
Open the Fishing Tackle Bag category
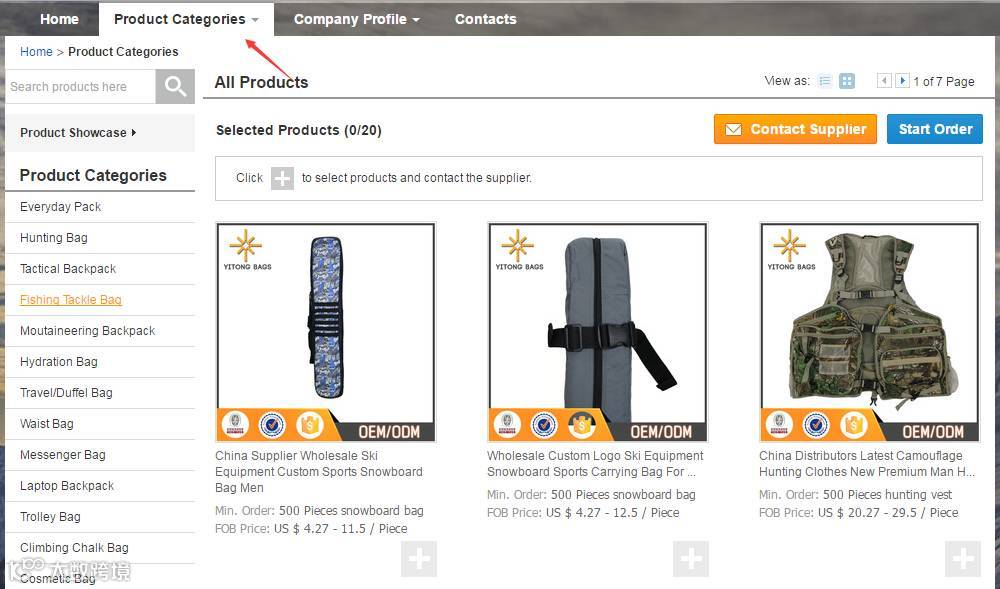(x=71, y=300)
